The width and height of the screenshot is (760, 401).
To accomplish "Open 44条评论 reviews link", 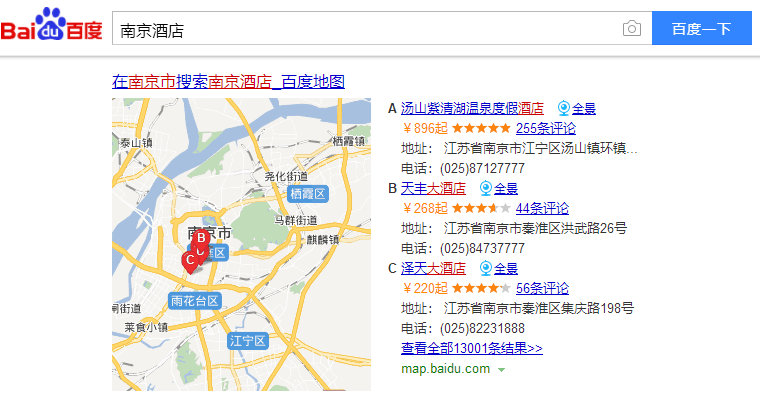I will click(542, 209).
